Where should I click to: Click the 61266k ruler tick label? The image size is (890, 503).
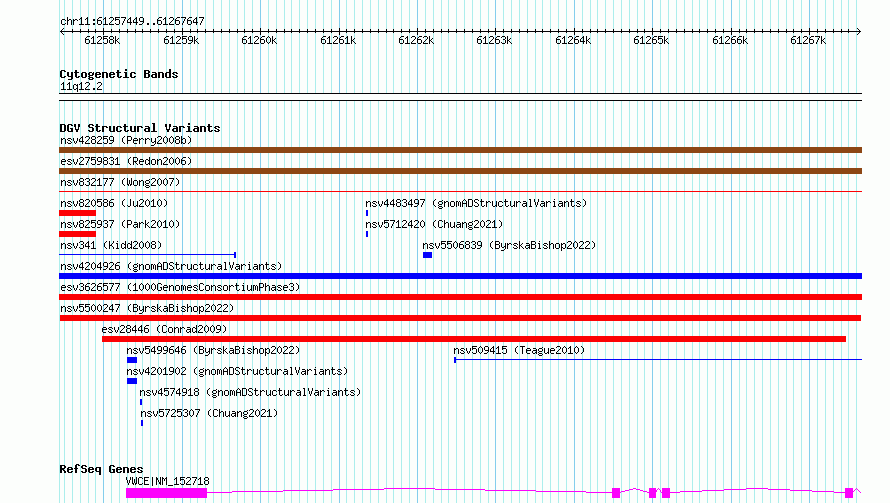[x=730, y=40]
